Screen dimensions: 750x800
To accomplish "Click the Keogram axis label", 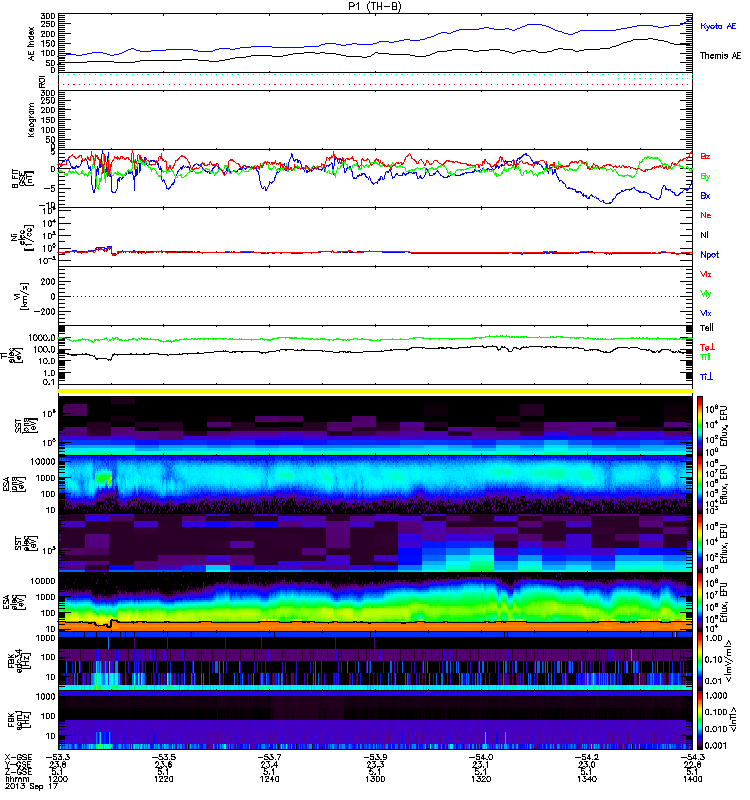I will point(31,120).
